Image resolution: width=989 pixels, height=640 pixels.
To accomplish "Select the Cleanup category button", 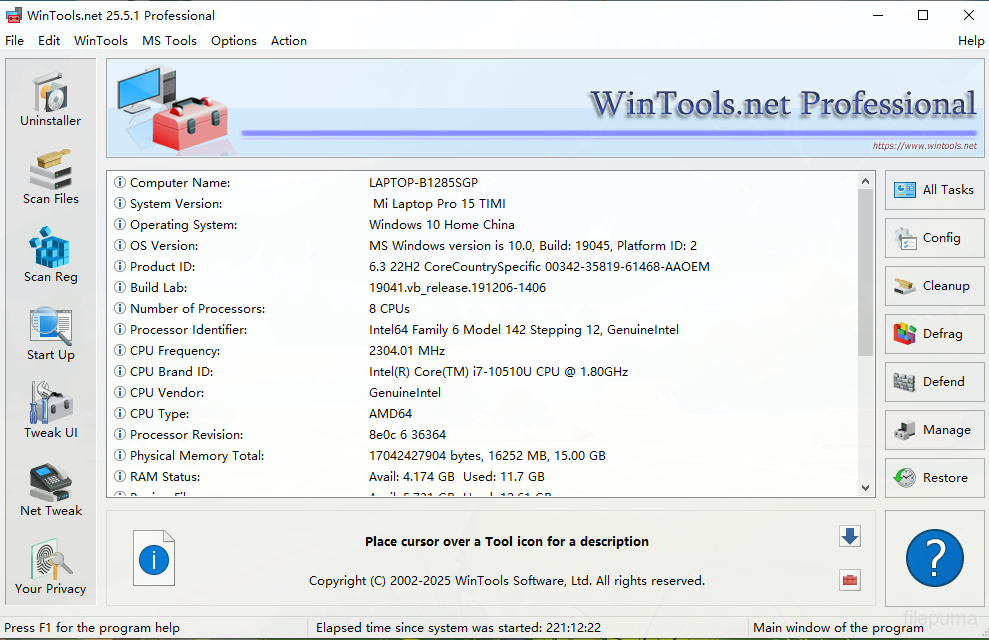I will click(934, 286).
